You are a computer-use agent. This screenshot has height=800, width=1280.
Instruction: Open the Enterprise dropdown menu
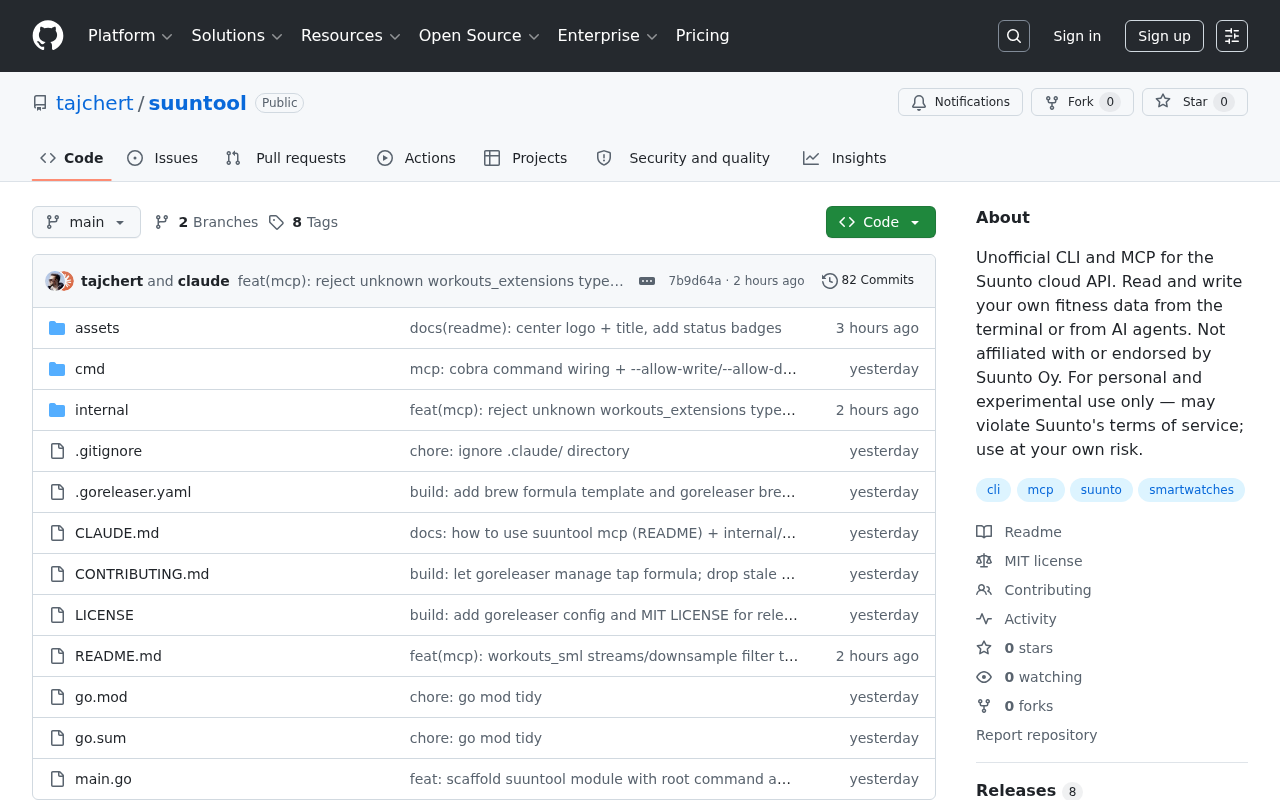(607, 36)
